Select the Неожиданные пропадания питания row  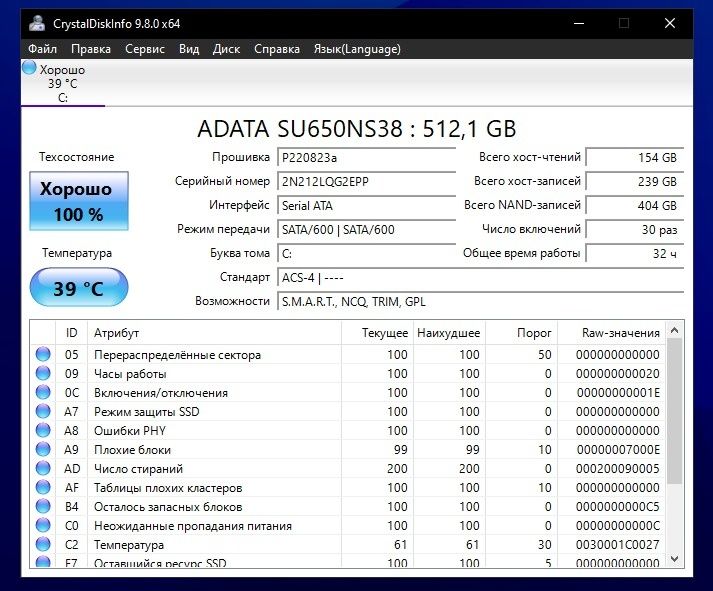tap(348, 526)
